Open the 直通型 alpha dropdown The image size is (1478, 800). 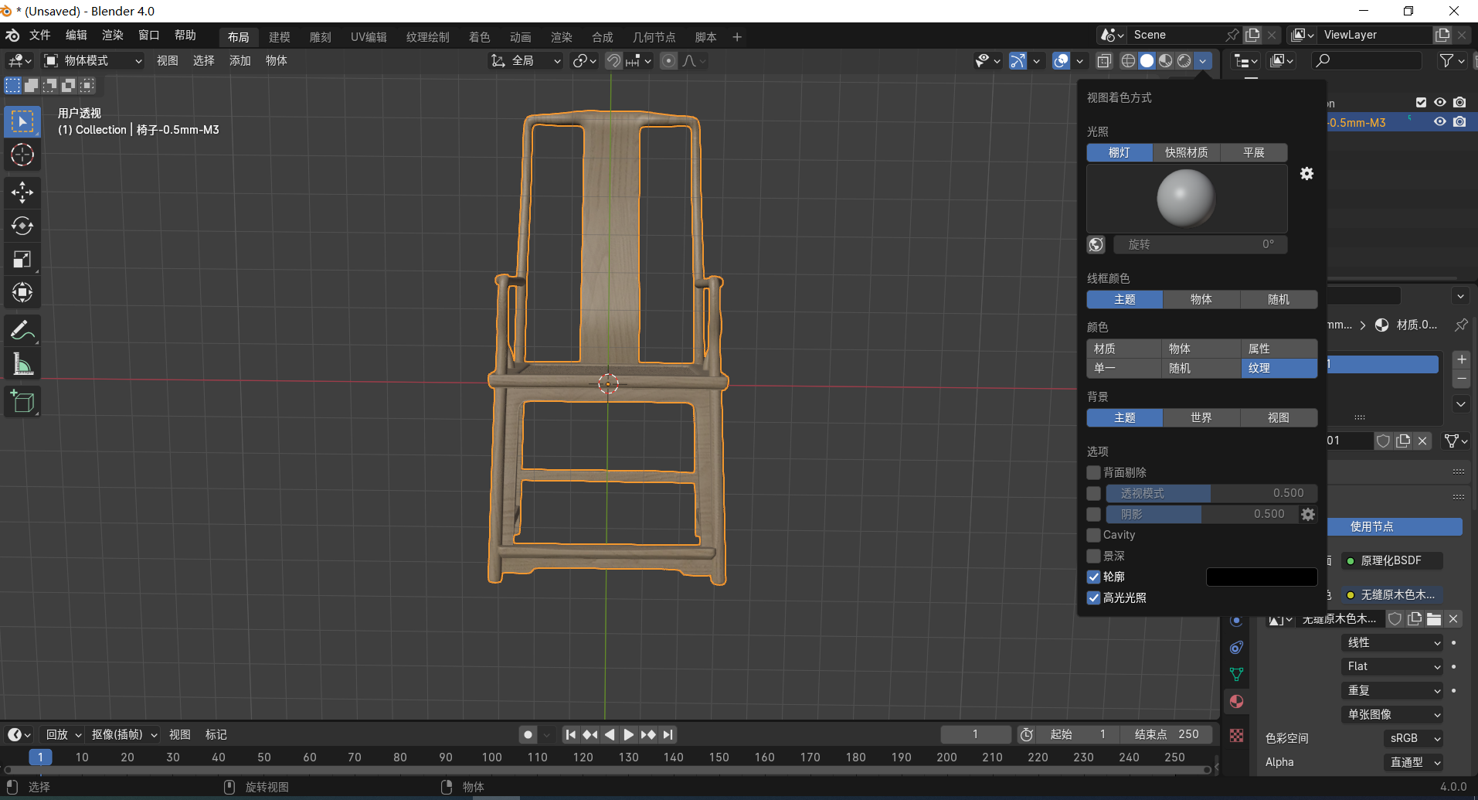click(1413, 763)
